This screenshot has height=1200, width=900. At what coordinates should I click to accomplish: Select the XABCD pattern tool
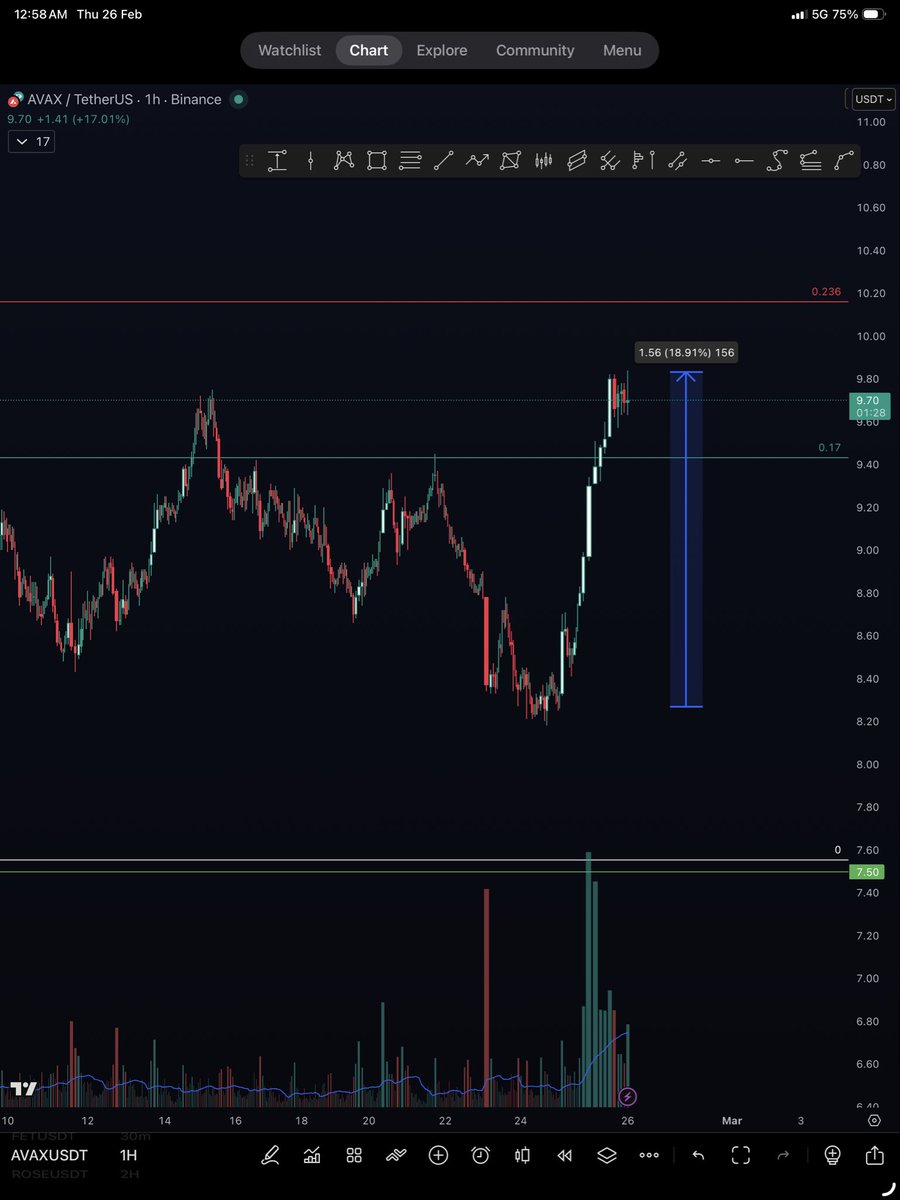tap(344, 160)
